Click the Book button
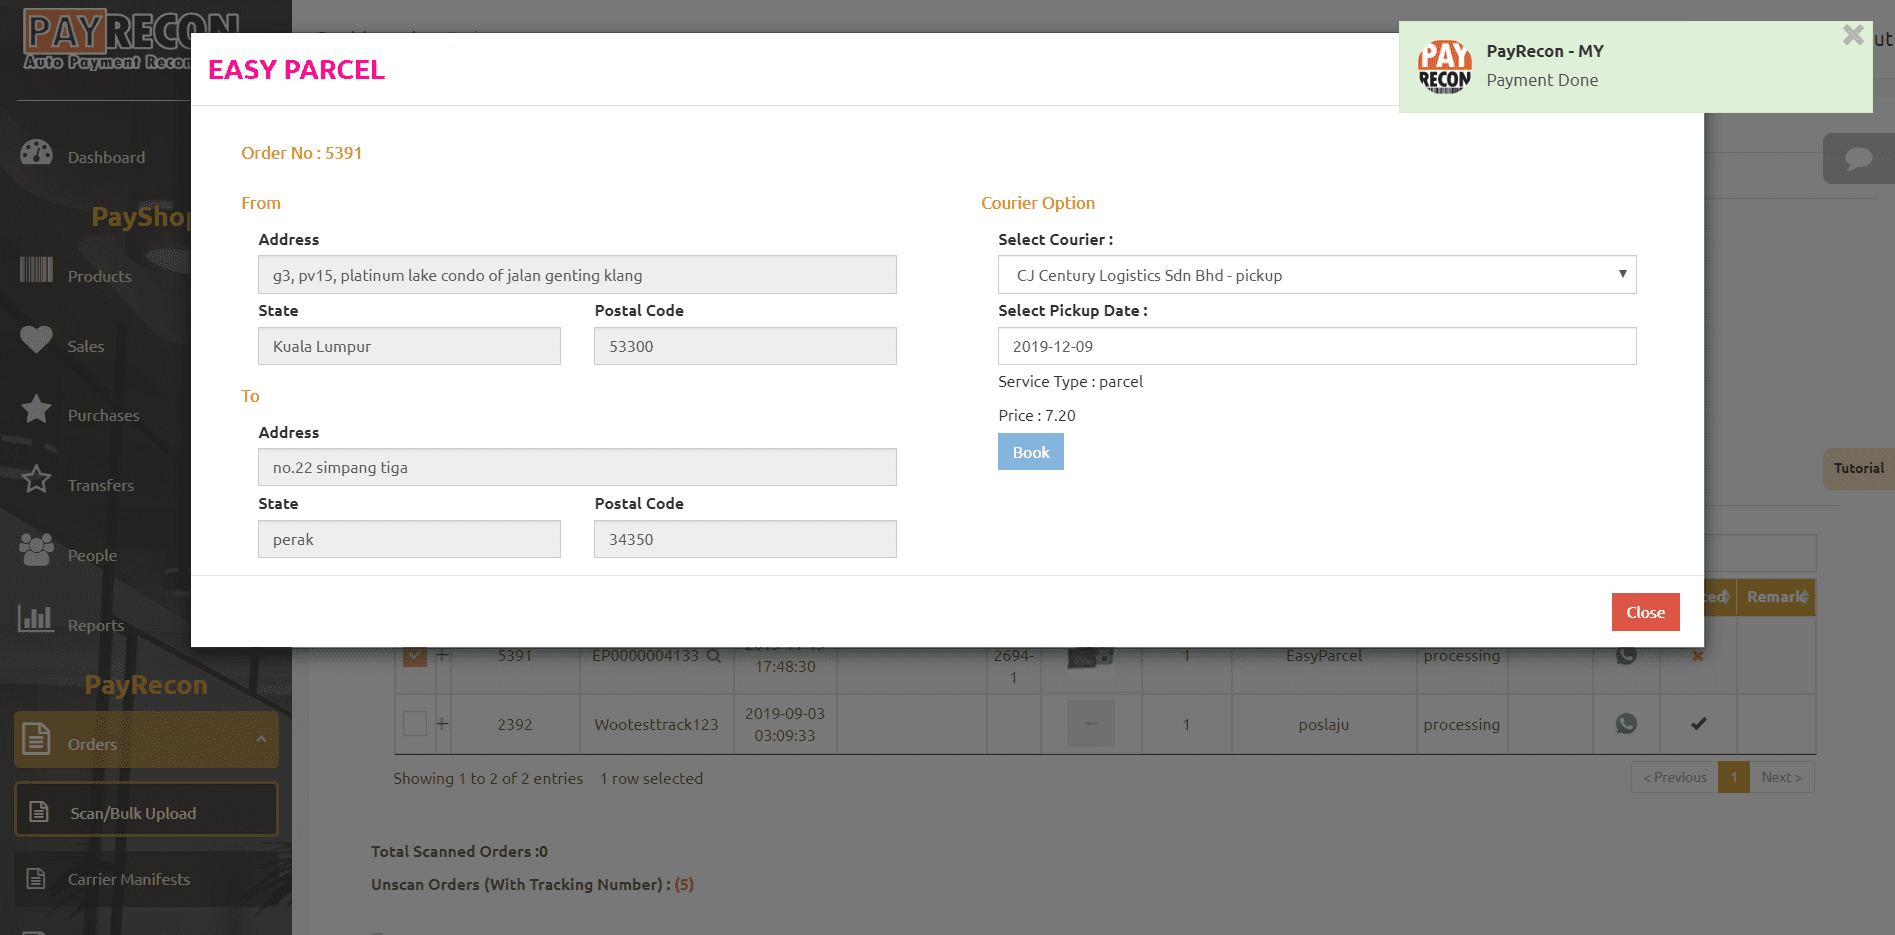This screenshot has height=935, width=1895. (x=1031, y=452)
